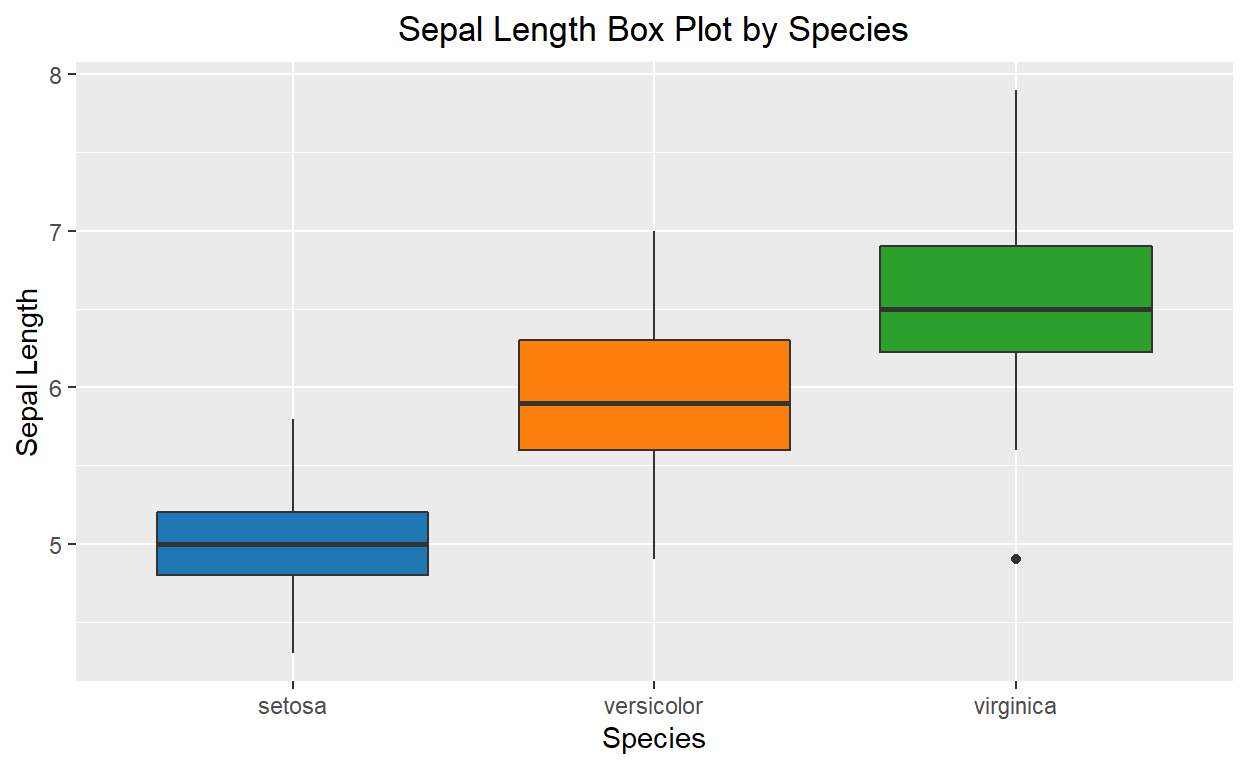
Task: Click the versicolor upper whisker
Action: point(654,286)
